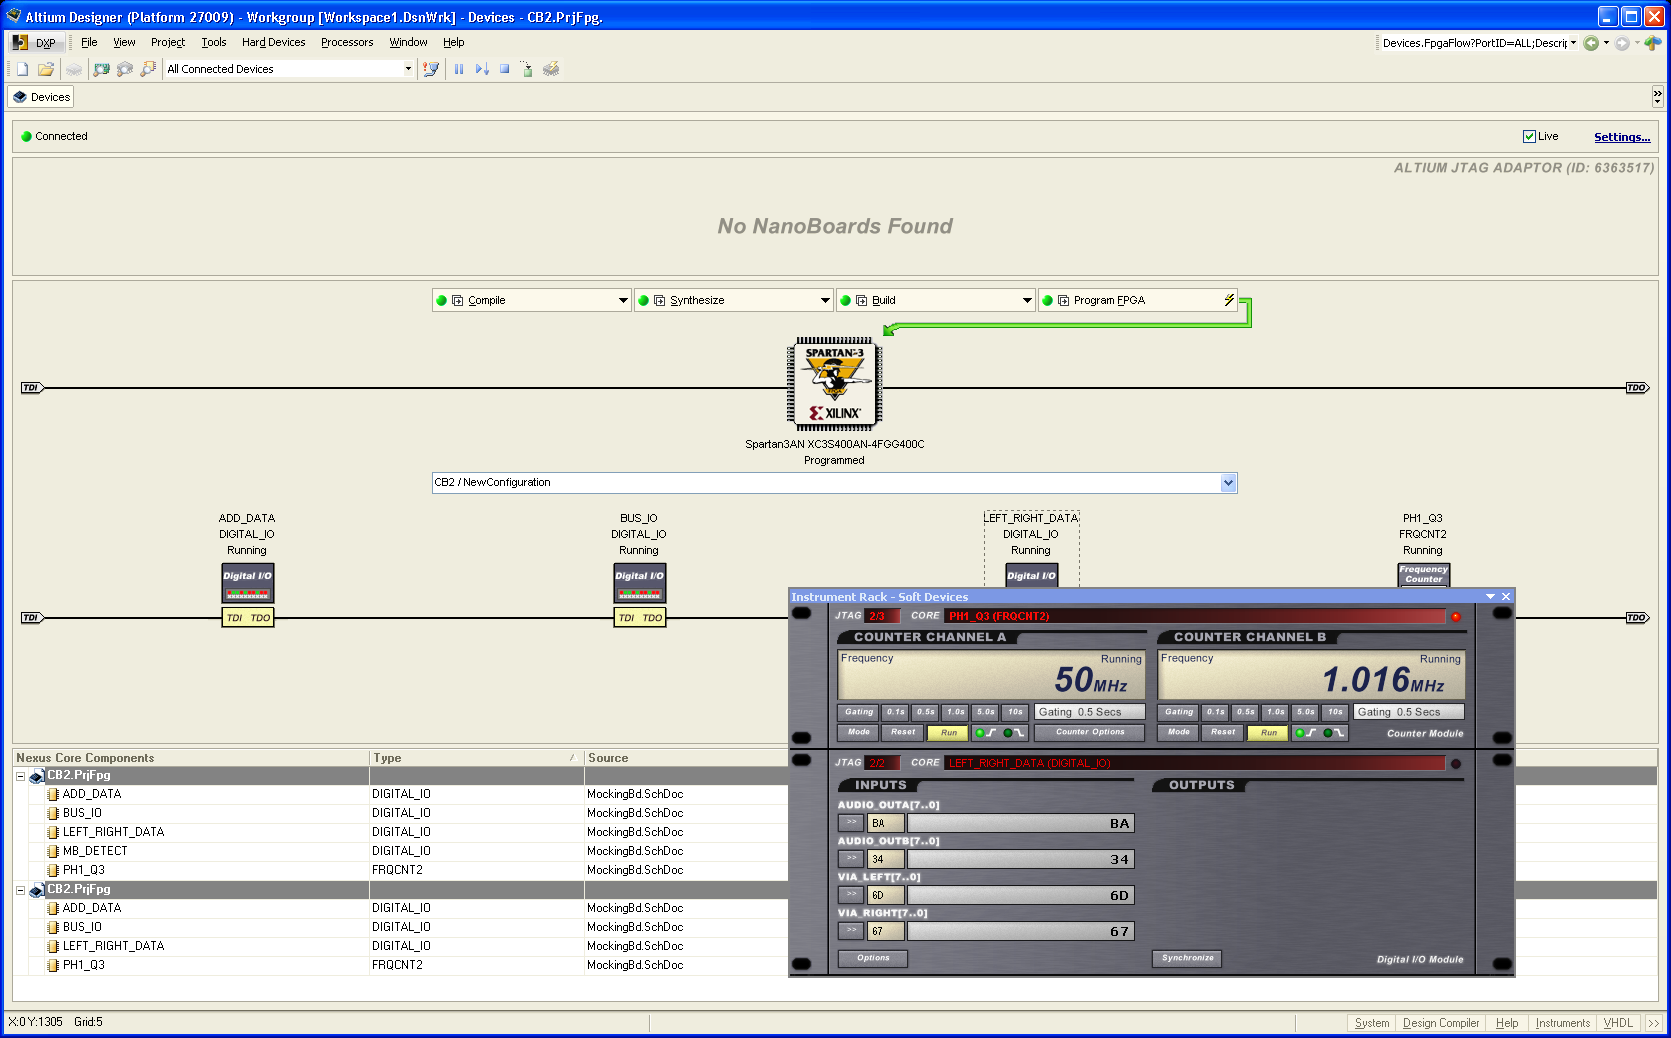Open the Instrument Rack panel dropdown arrow
This screenshot has height=1038, width=1671.
pyautogui.click(x=1490, y=597)
